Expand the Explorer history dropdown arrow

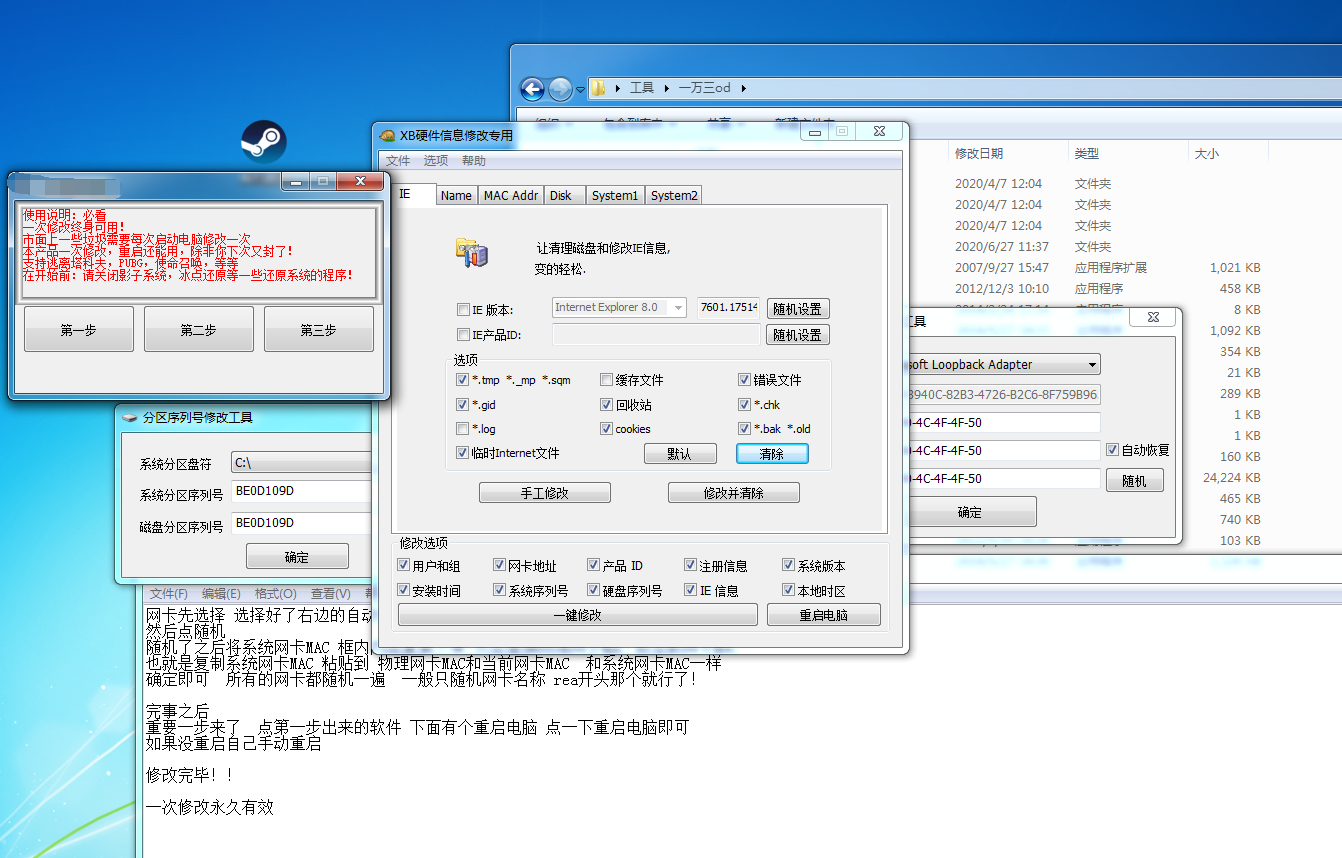pyautogui.click(x=581, y=89)
